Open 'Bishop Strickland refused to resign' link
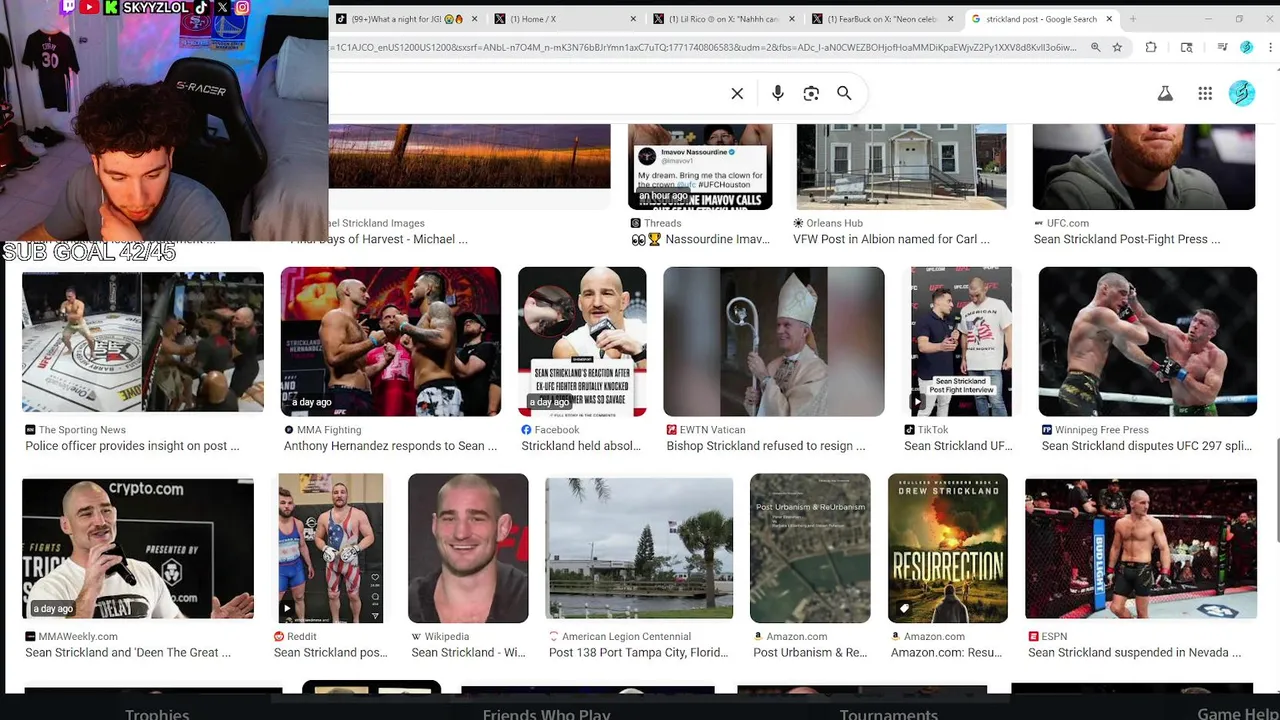The width and height of the screenshot is (1280, 720). 766,446
